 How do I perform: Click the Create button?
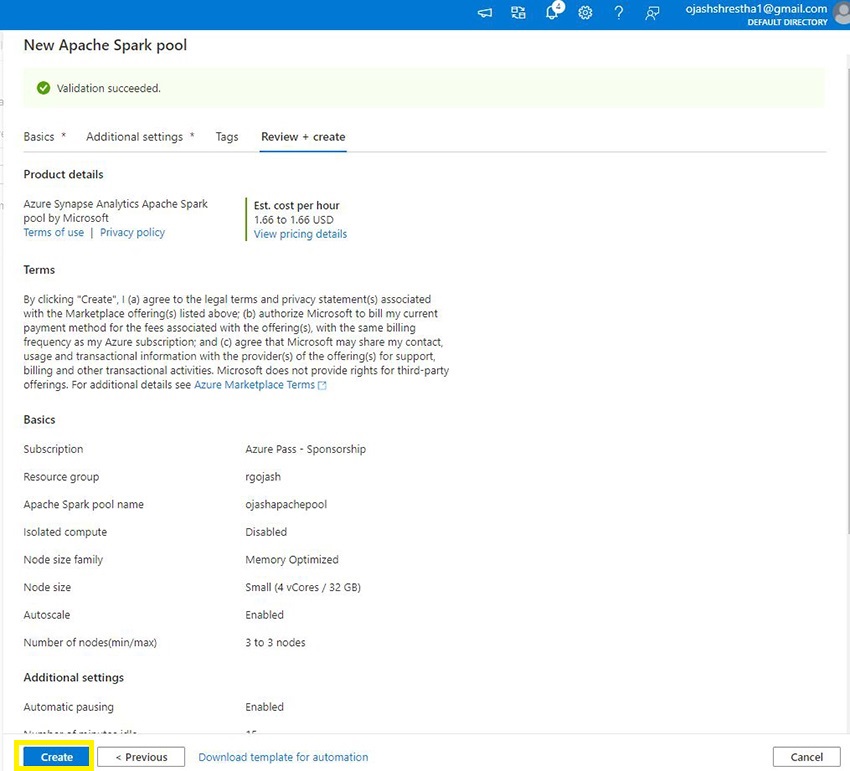tap(55, 756)
